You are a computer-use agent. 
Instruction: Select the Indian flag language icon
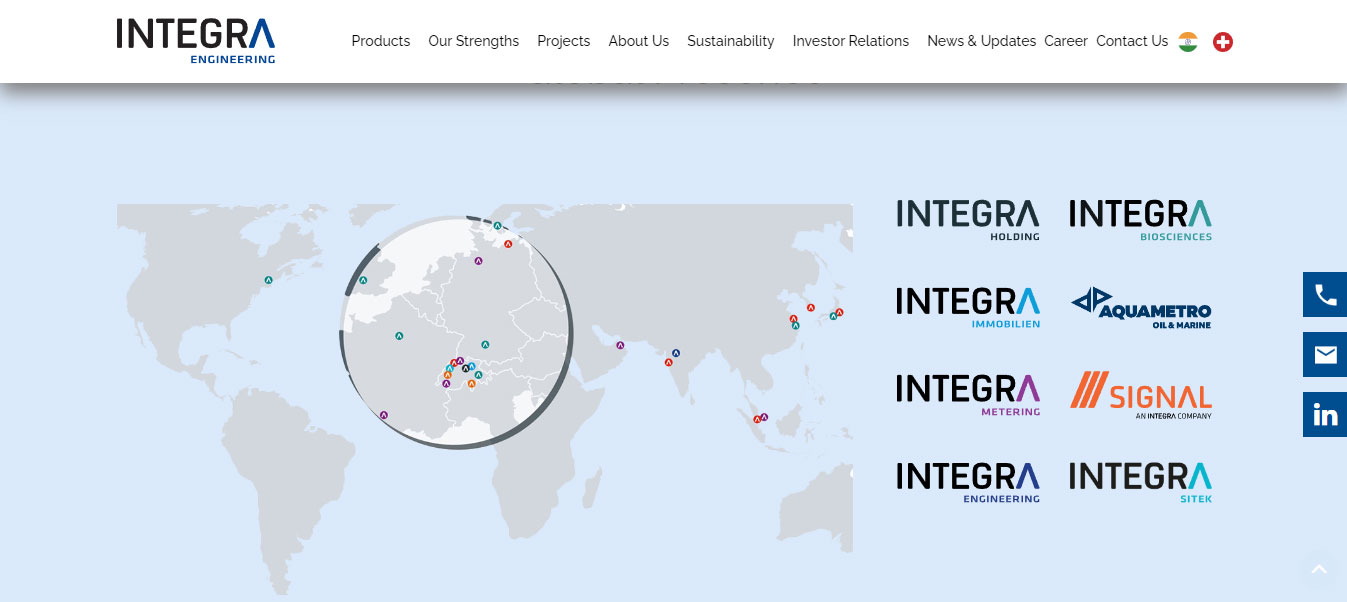point(1187,41)
